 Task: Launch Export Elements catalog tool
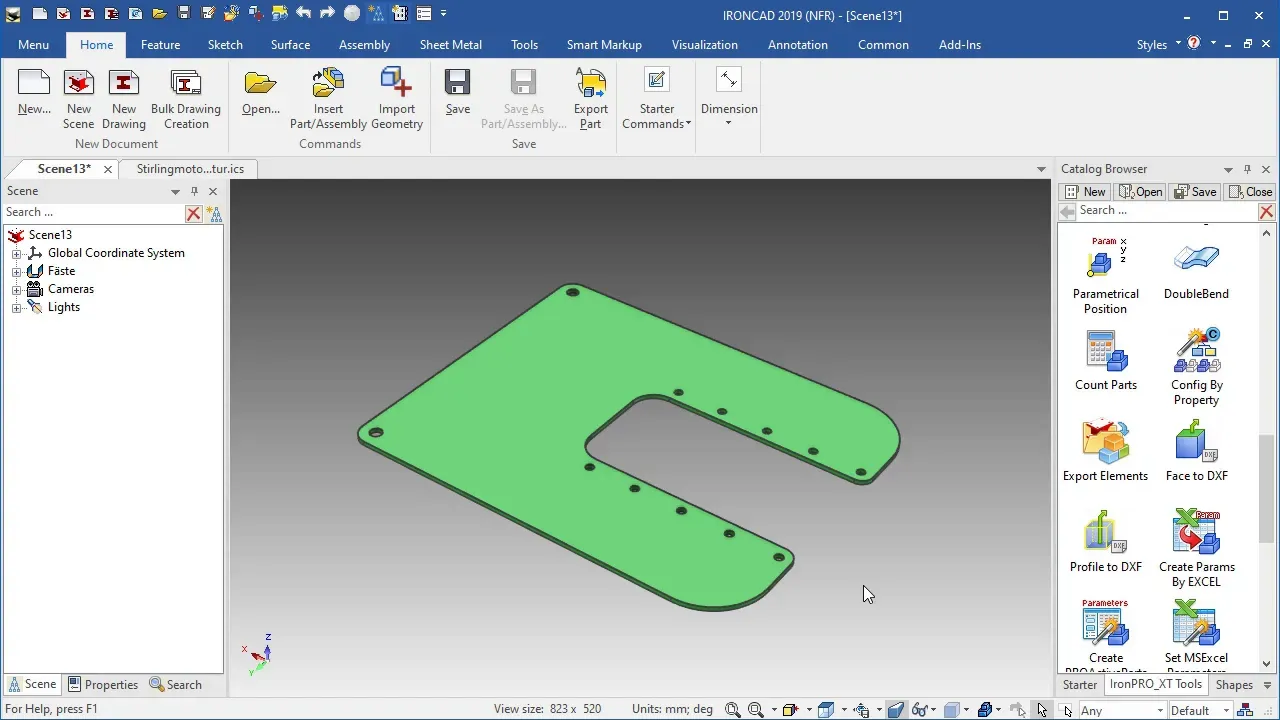point(1105,451)
